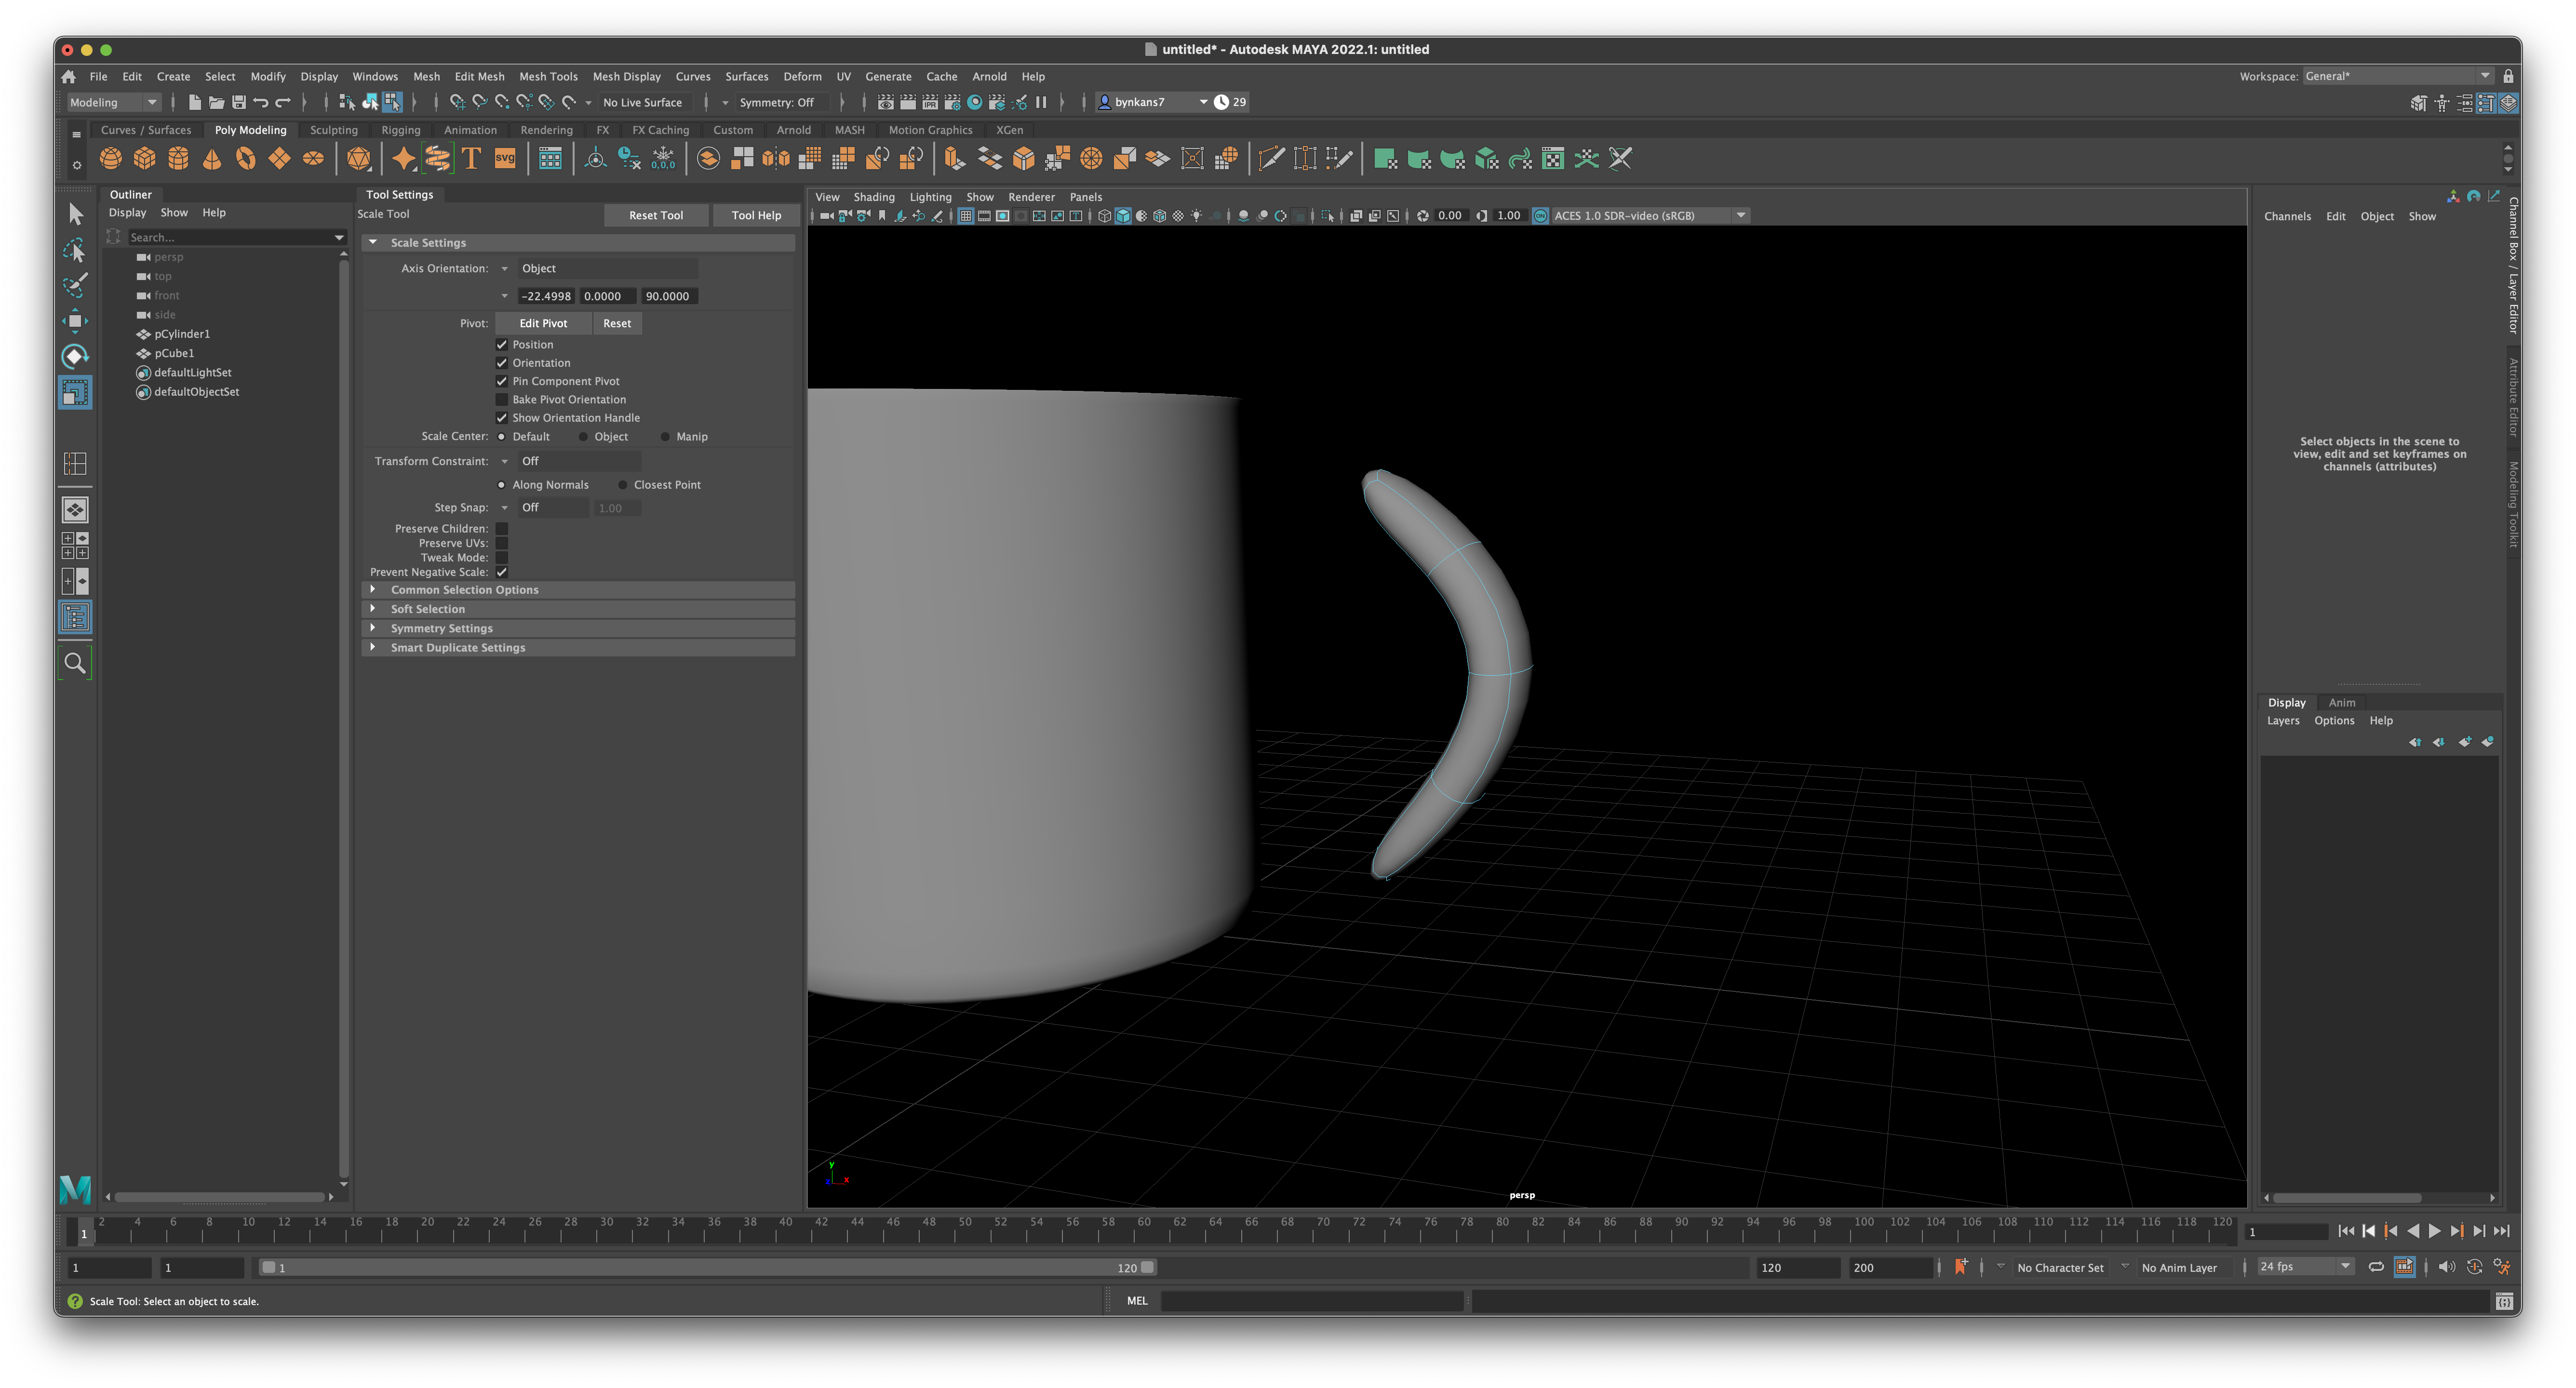Expand Smart Duplicate Settings section
Viewport: 2576px width, 1388px height.
578,648
